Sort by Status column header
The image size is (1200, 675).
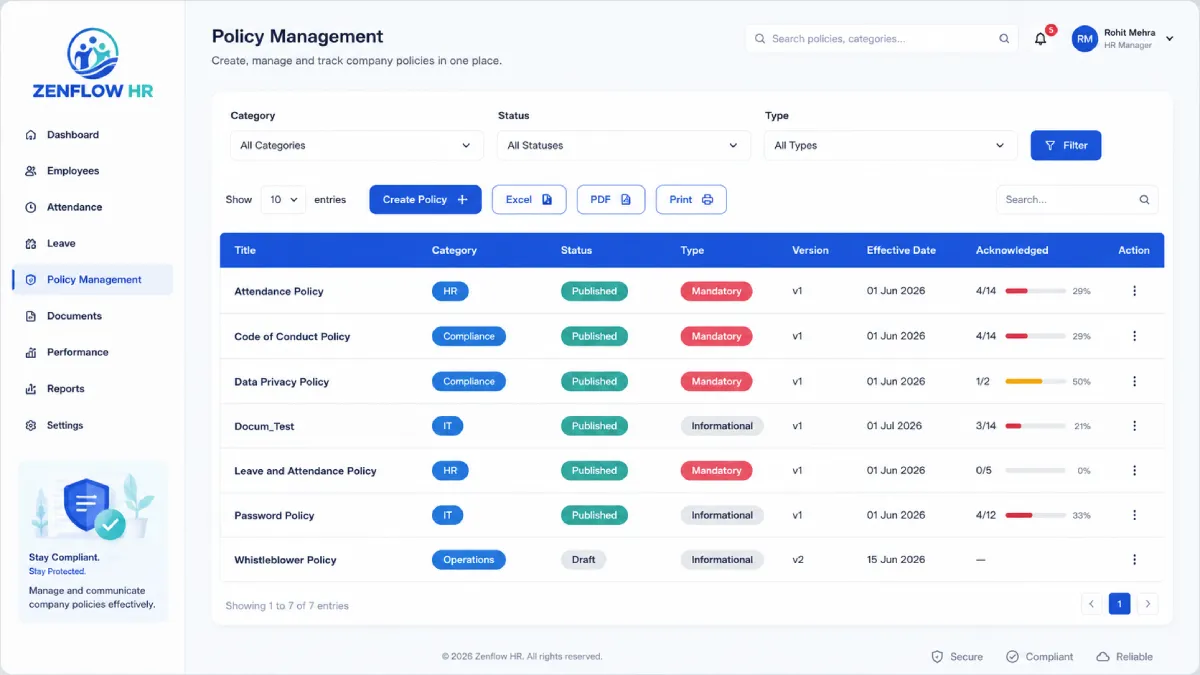click(576, 250)
